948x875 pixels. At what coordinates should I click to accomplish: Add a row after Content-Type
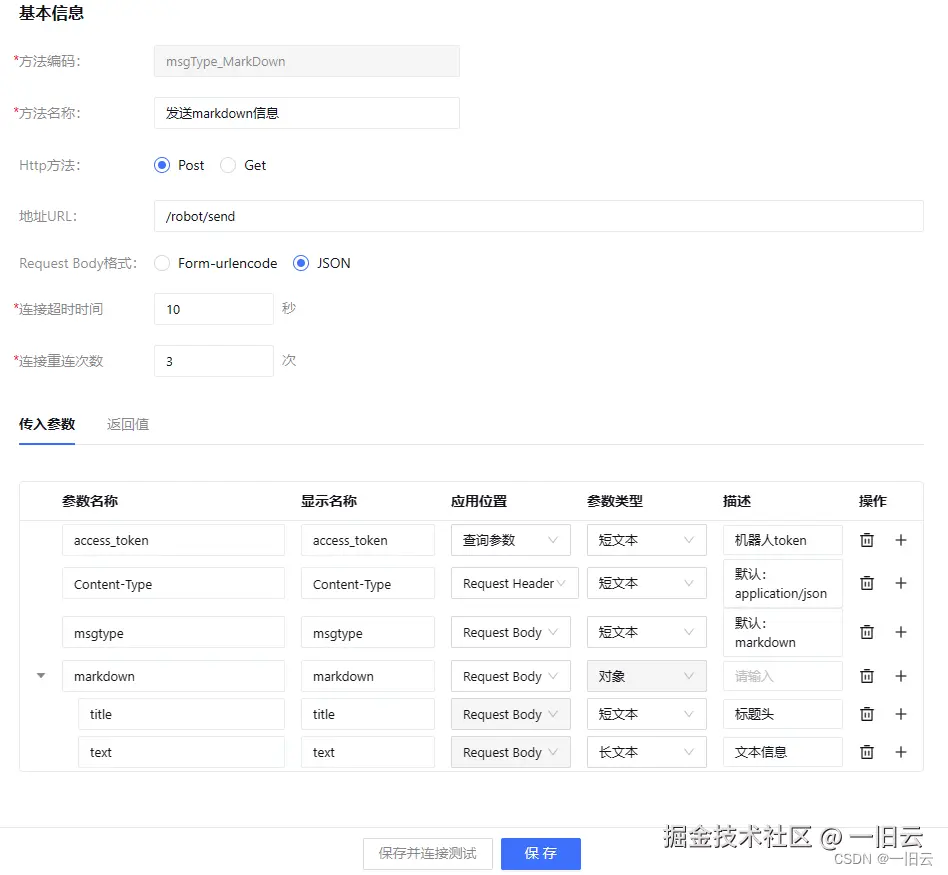click(x=900, y=583)
